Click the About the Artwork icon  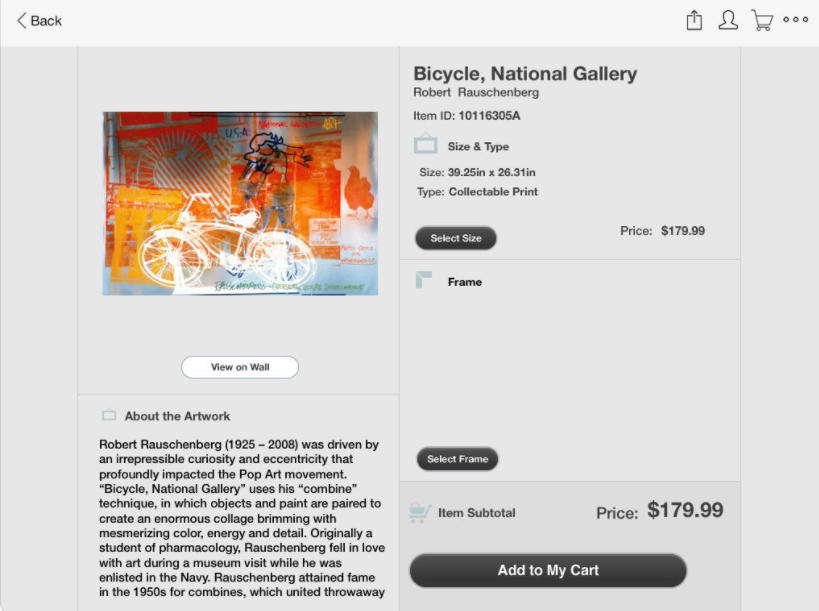click(109, 416)
